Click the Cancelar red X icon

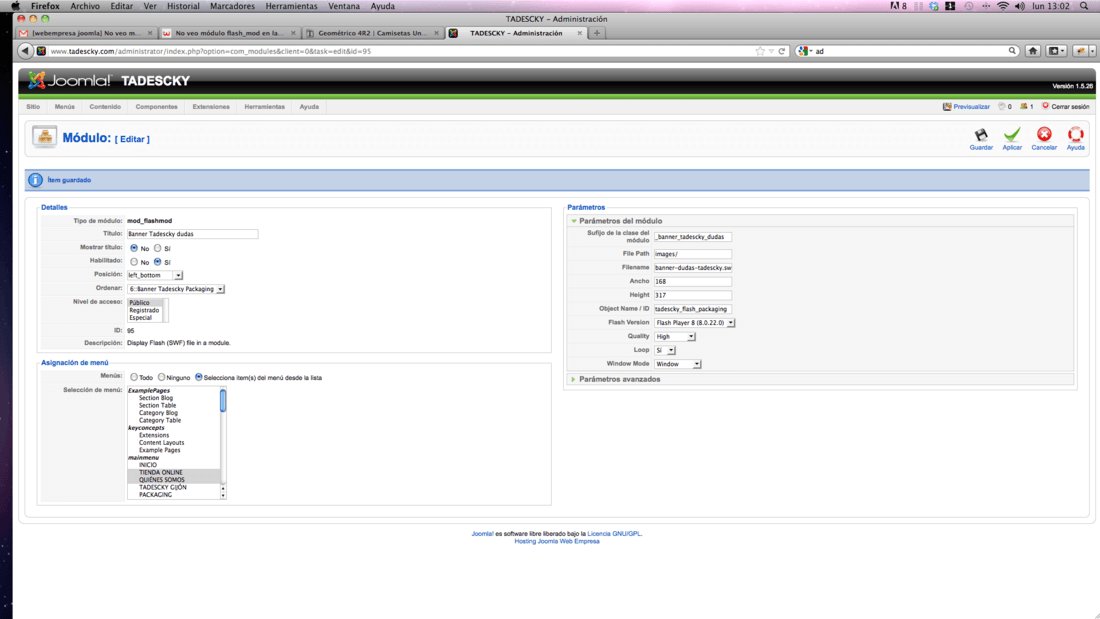(x=1044, y=134)
